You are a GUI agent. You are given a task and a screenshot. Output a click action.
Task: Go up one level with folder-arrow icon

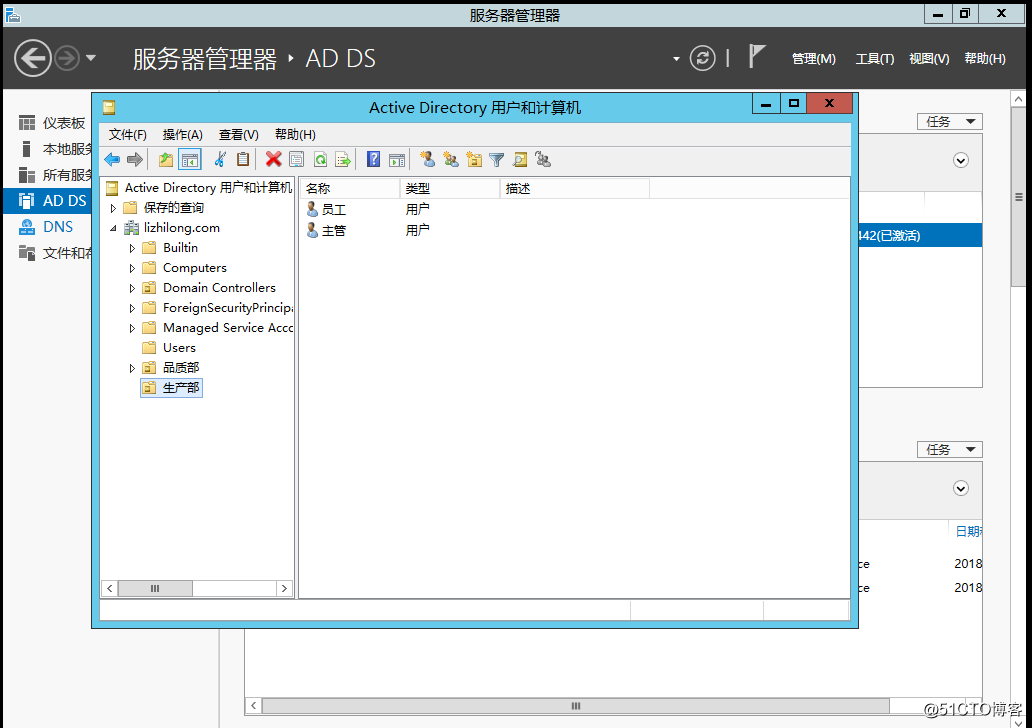pos(166,159)
